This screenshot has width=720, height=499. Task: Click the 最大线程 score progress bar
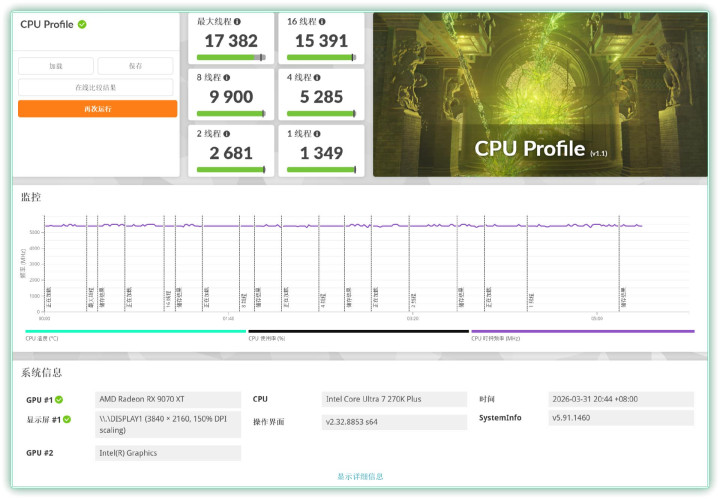[230, 58]
